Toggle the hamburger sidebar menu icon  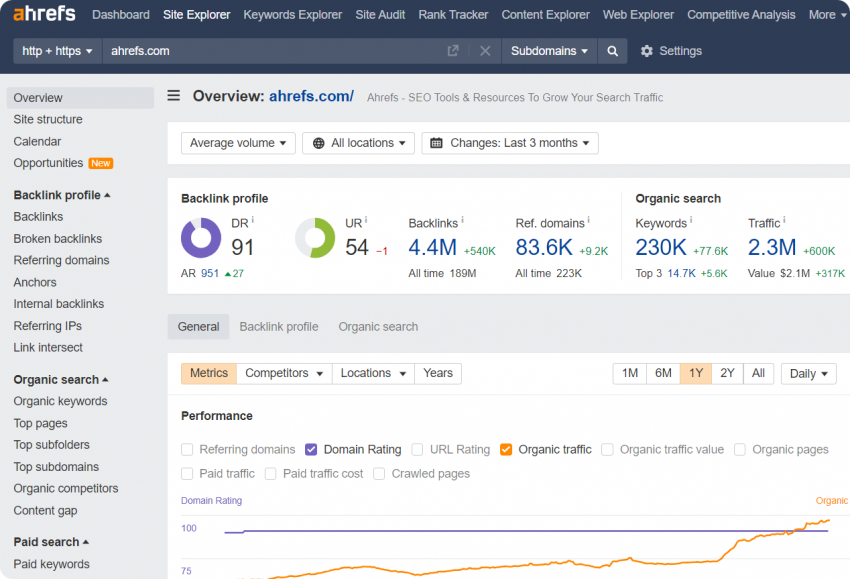[173, 96]
